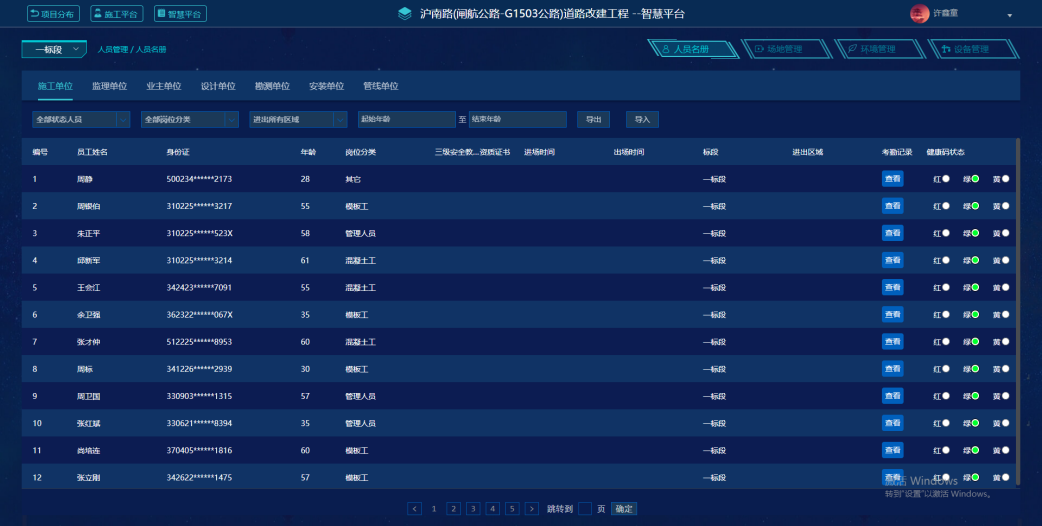Click ID number 370405******1816

click(199, 450)
